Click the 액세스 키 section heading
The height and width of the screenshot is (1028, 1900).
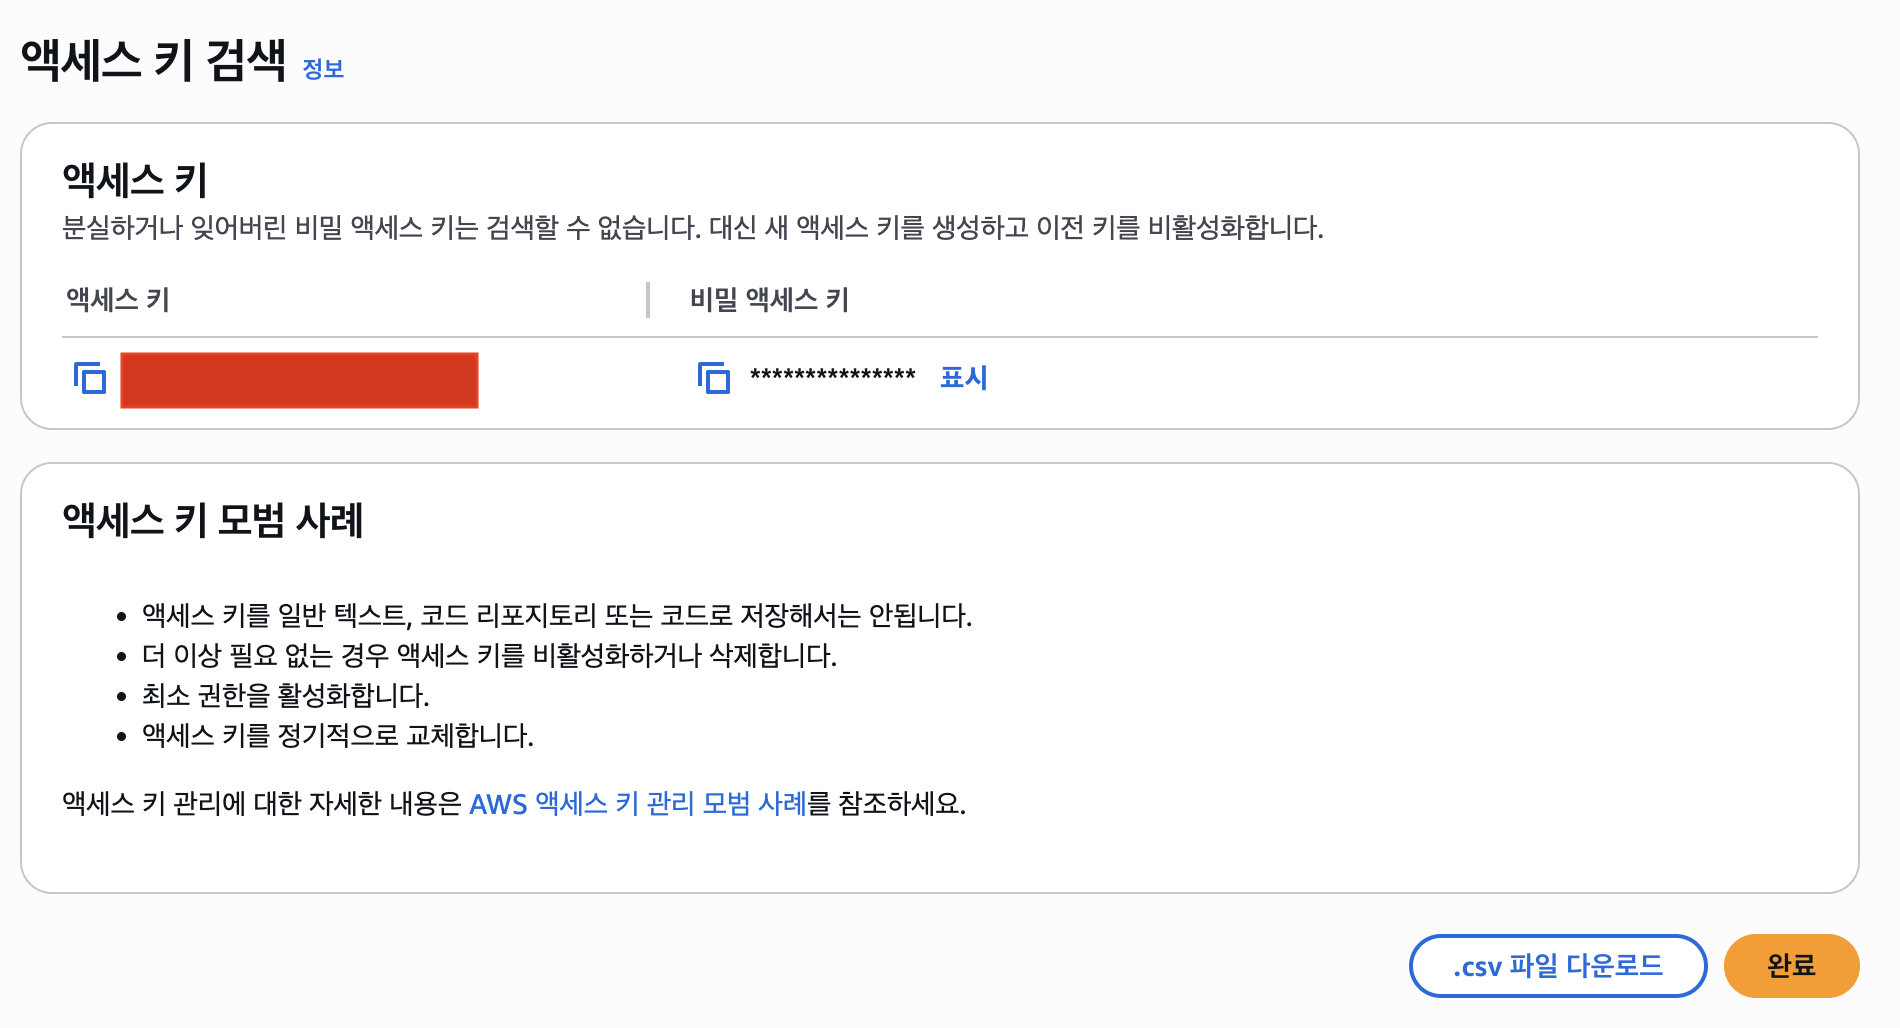135,180
